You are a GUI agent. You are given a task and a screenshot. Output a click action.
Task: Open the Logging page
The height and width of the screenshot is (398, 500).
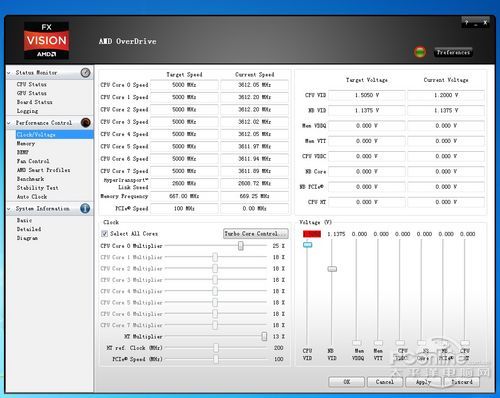click(x=27, y=111)
